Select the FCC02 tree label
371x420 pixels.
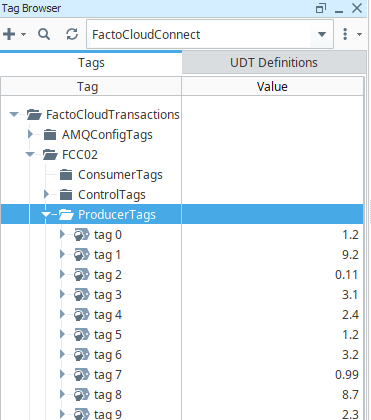coord(80,155)
